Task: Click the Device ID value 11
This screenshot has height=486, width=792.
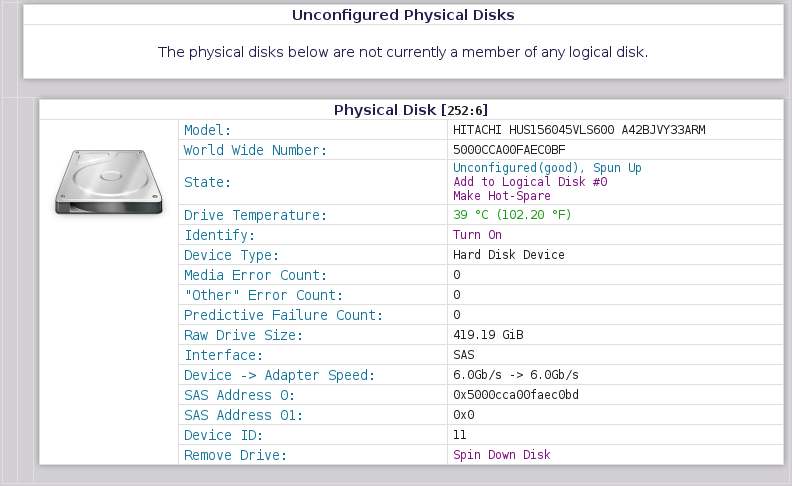Action: (x=460, y=435)
